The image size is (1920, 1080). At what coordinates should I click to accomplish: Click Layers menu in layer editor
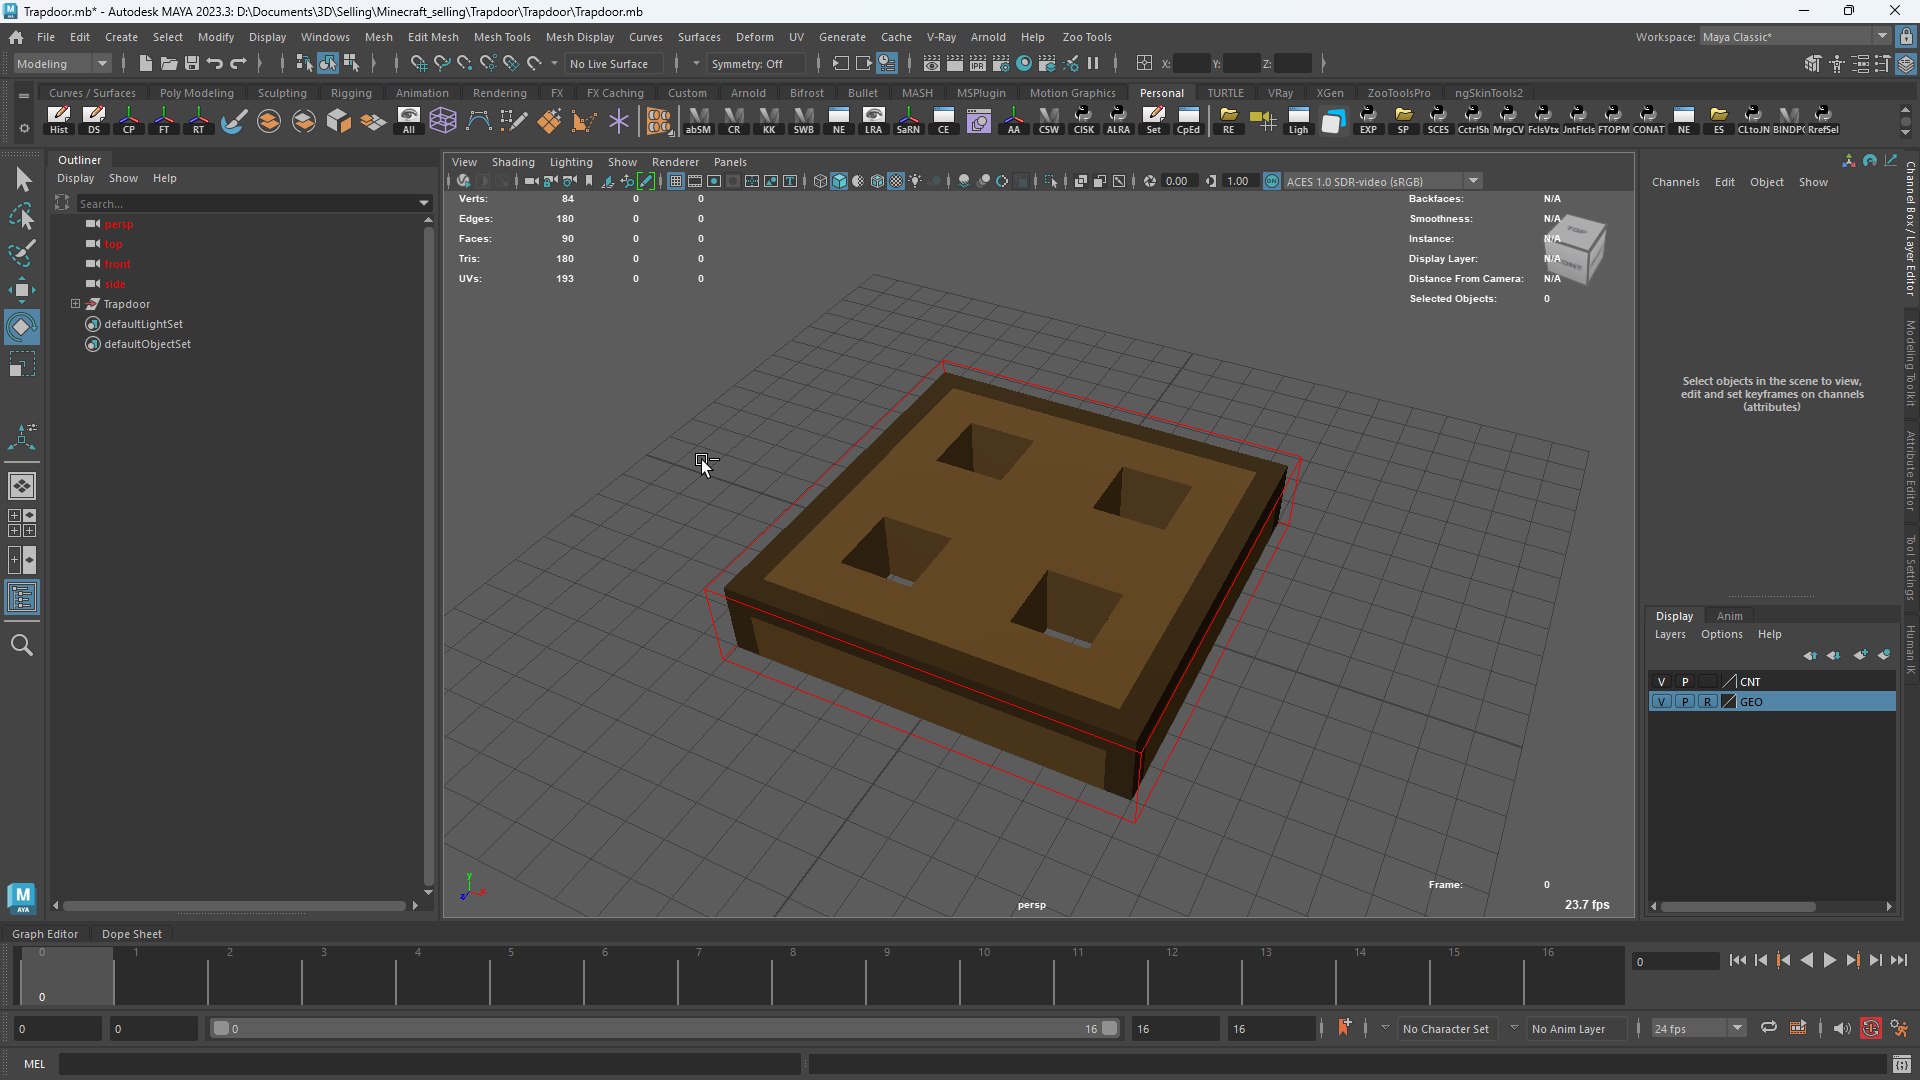pos(1670,634)
